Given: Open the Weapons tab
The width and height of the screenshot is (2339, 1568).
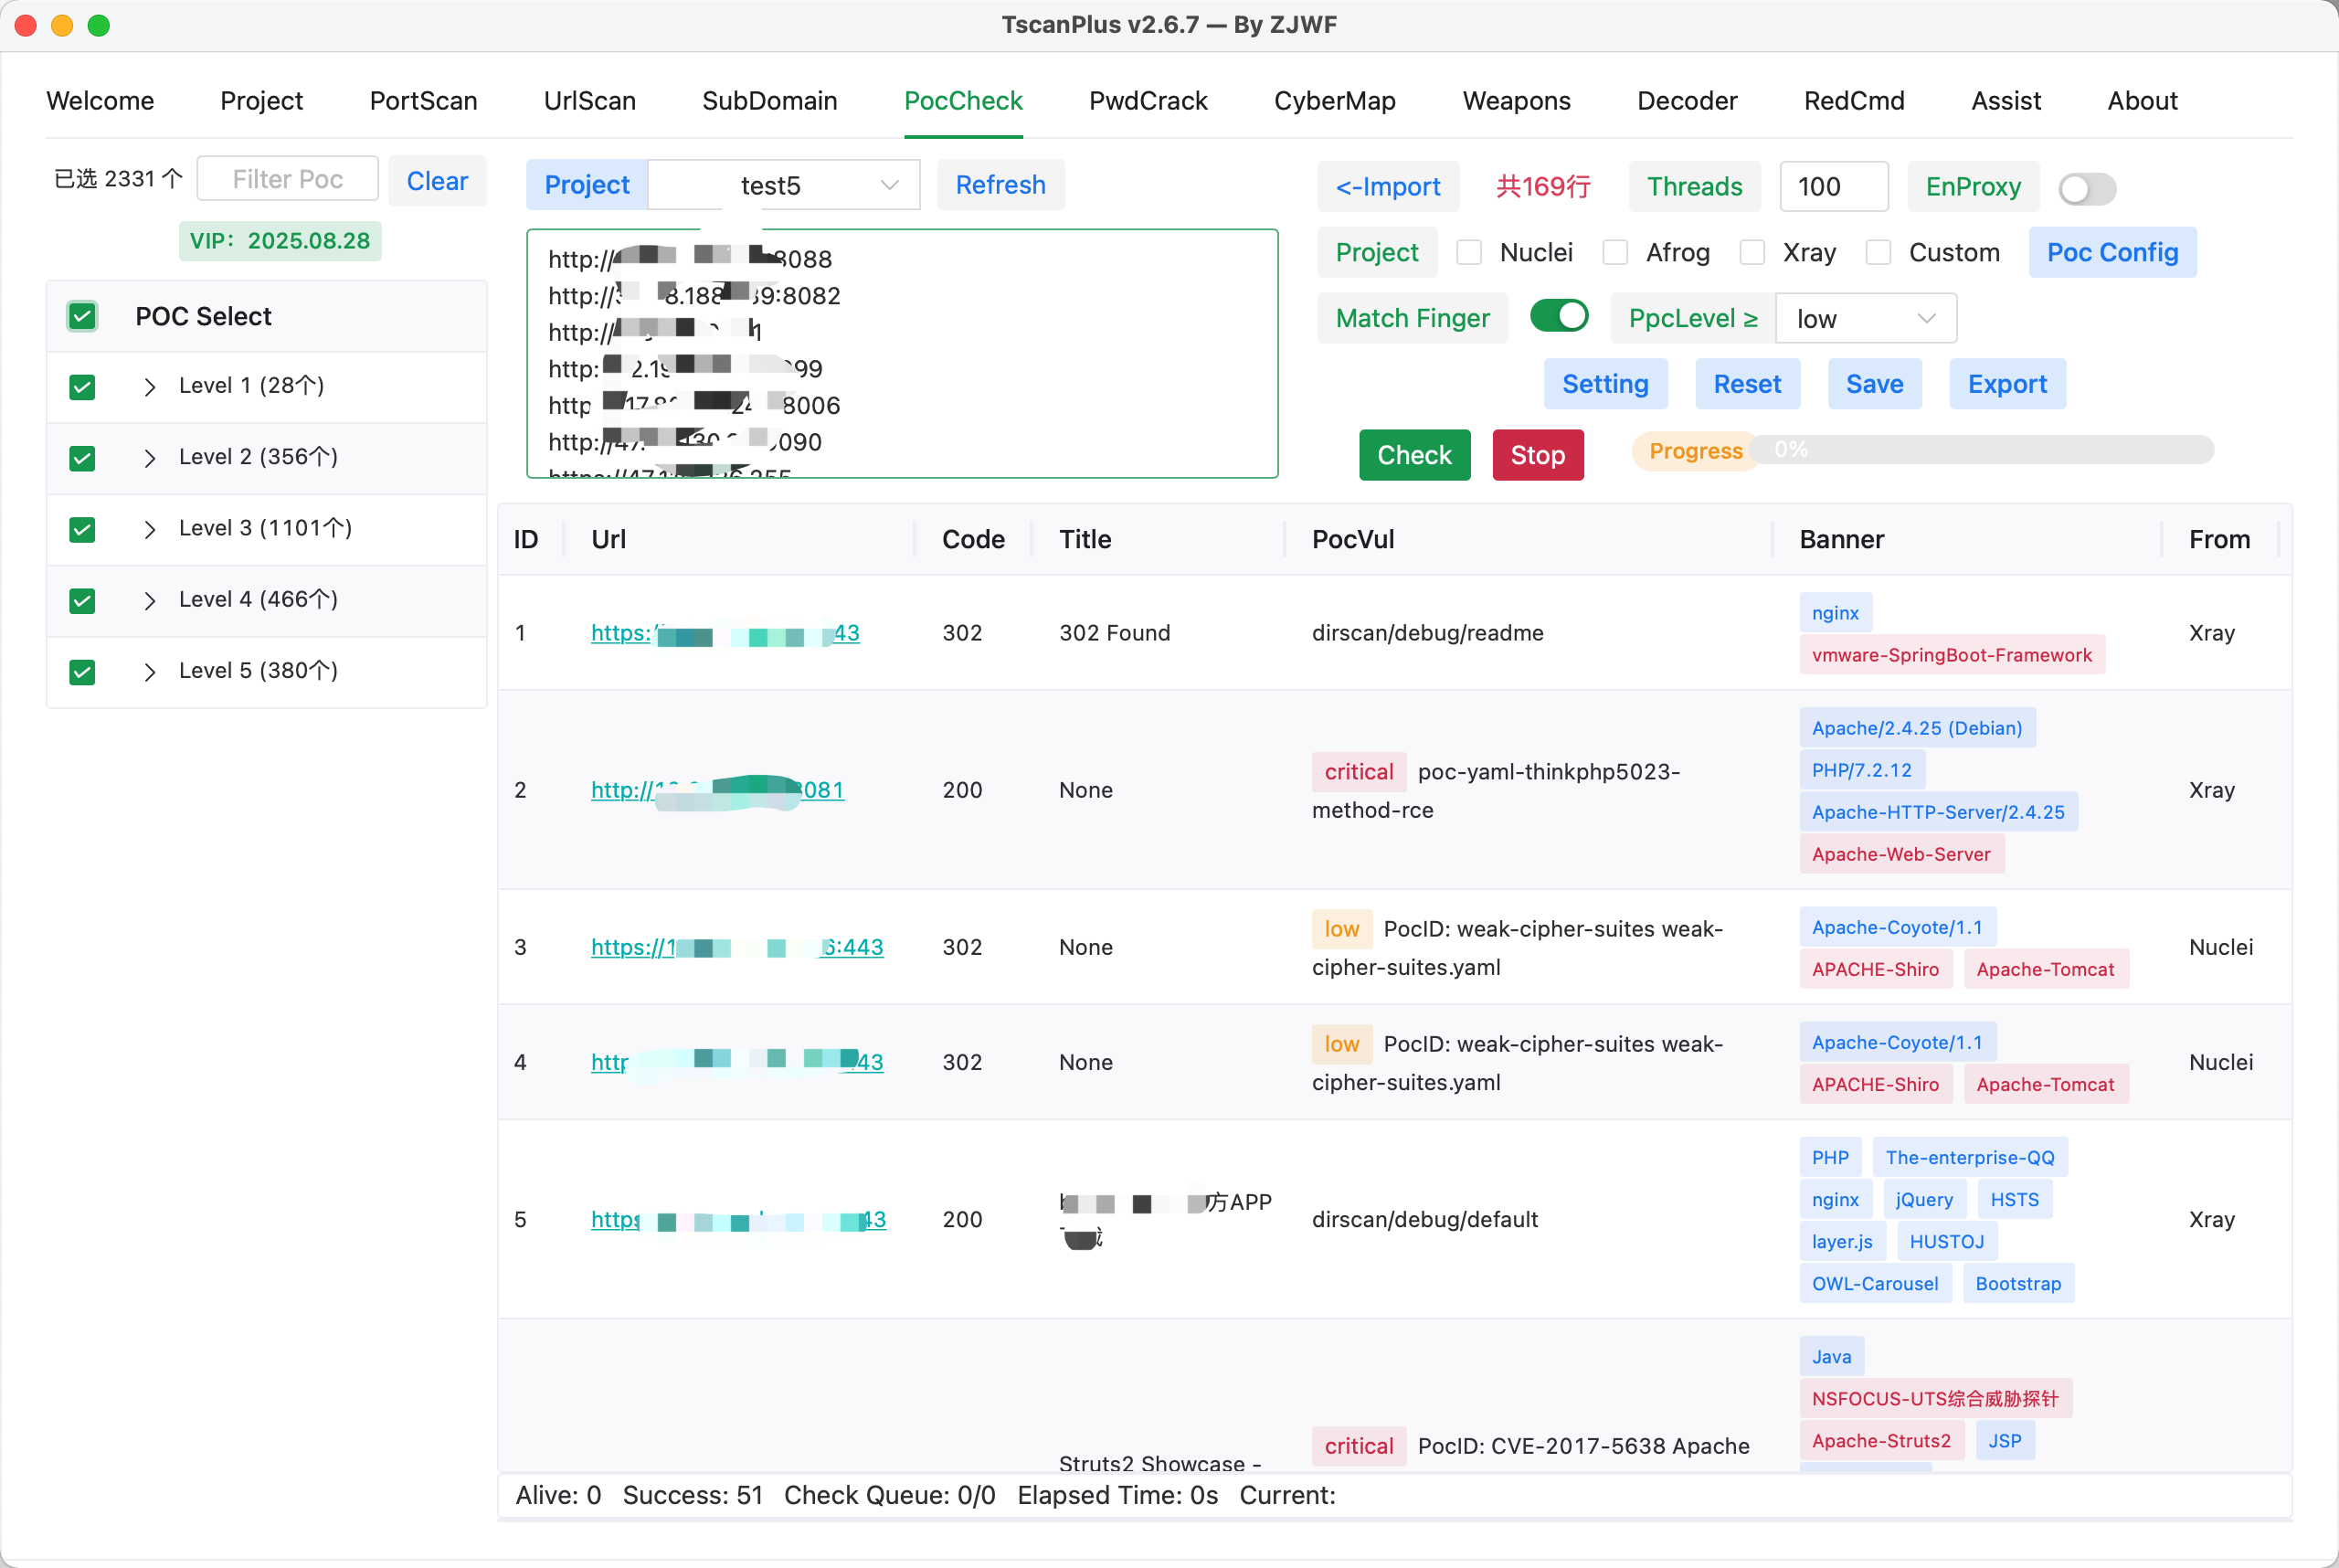Looking at the screenshot, I should (x=1516, y=101).
